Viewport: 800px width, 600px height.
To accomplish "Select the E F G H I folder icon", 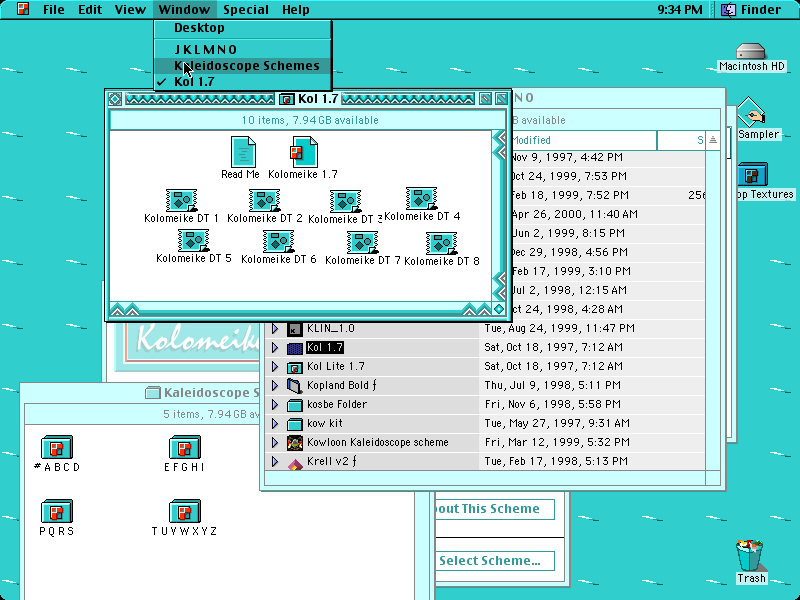I will pos(185,447).
